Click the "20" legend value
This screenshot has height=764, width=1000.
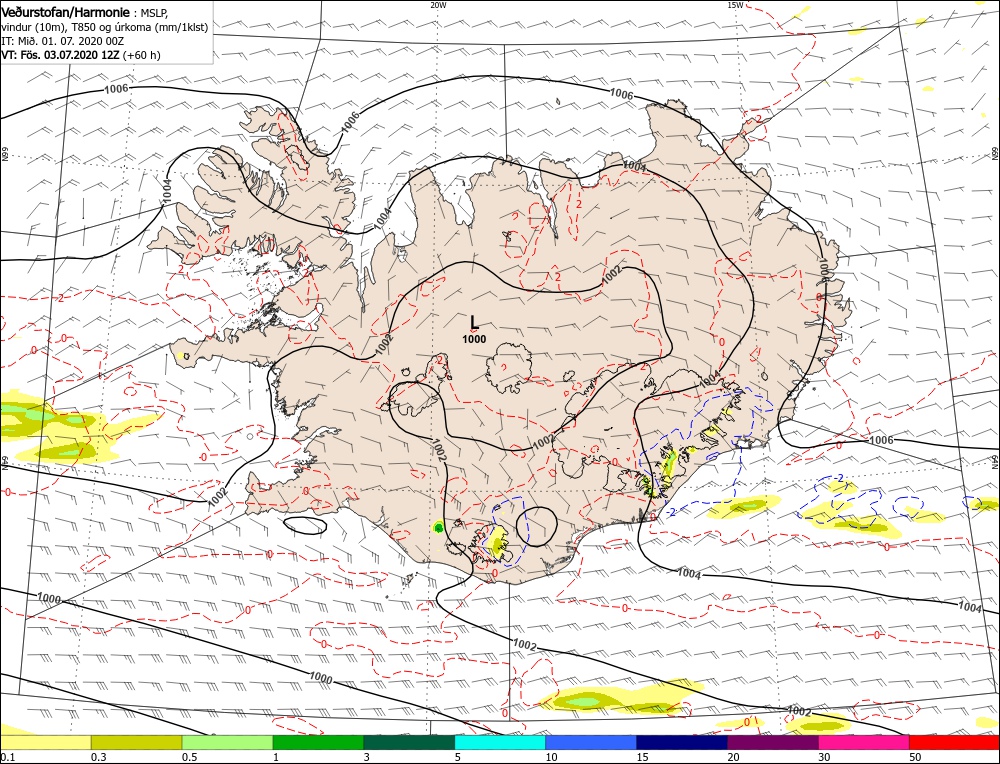733,757
